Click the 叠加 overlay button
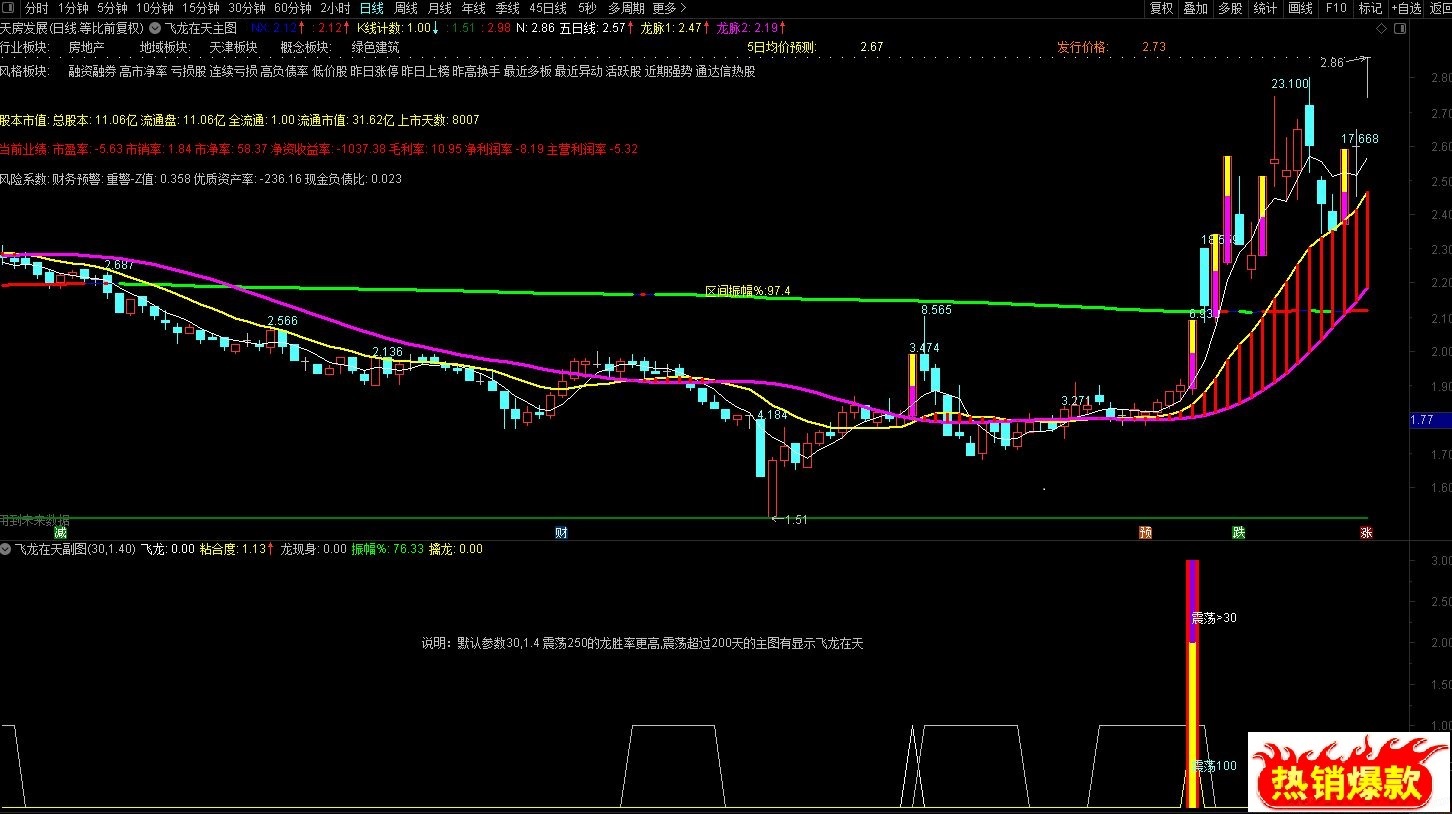 click(x=1196, y=8)
